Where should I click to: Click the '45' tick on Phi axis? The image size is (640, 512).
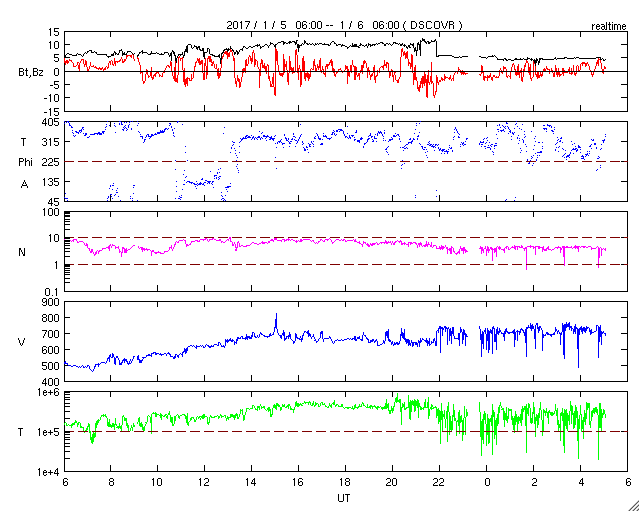tap(54, 201)
